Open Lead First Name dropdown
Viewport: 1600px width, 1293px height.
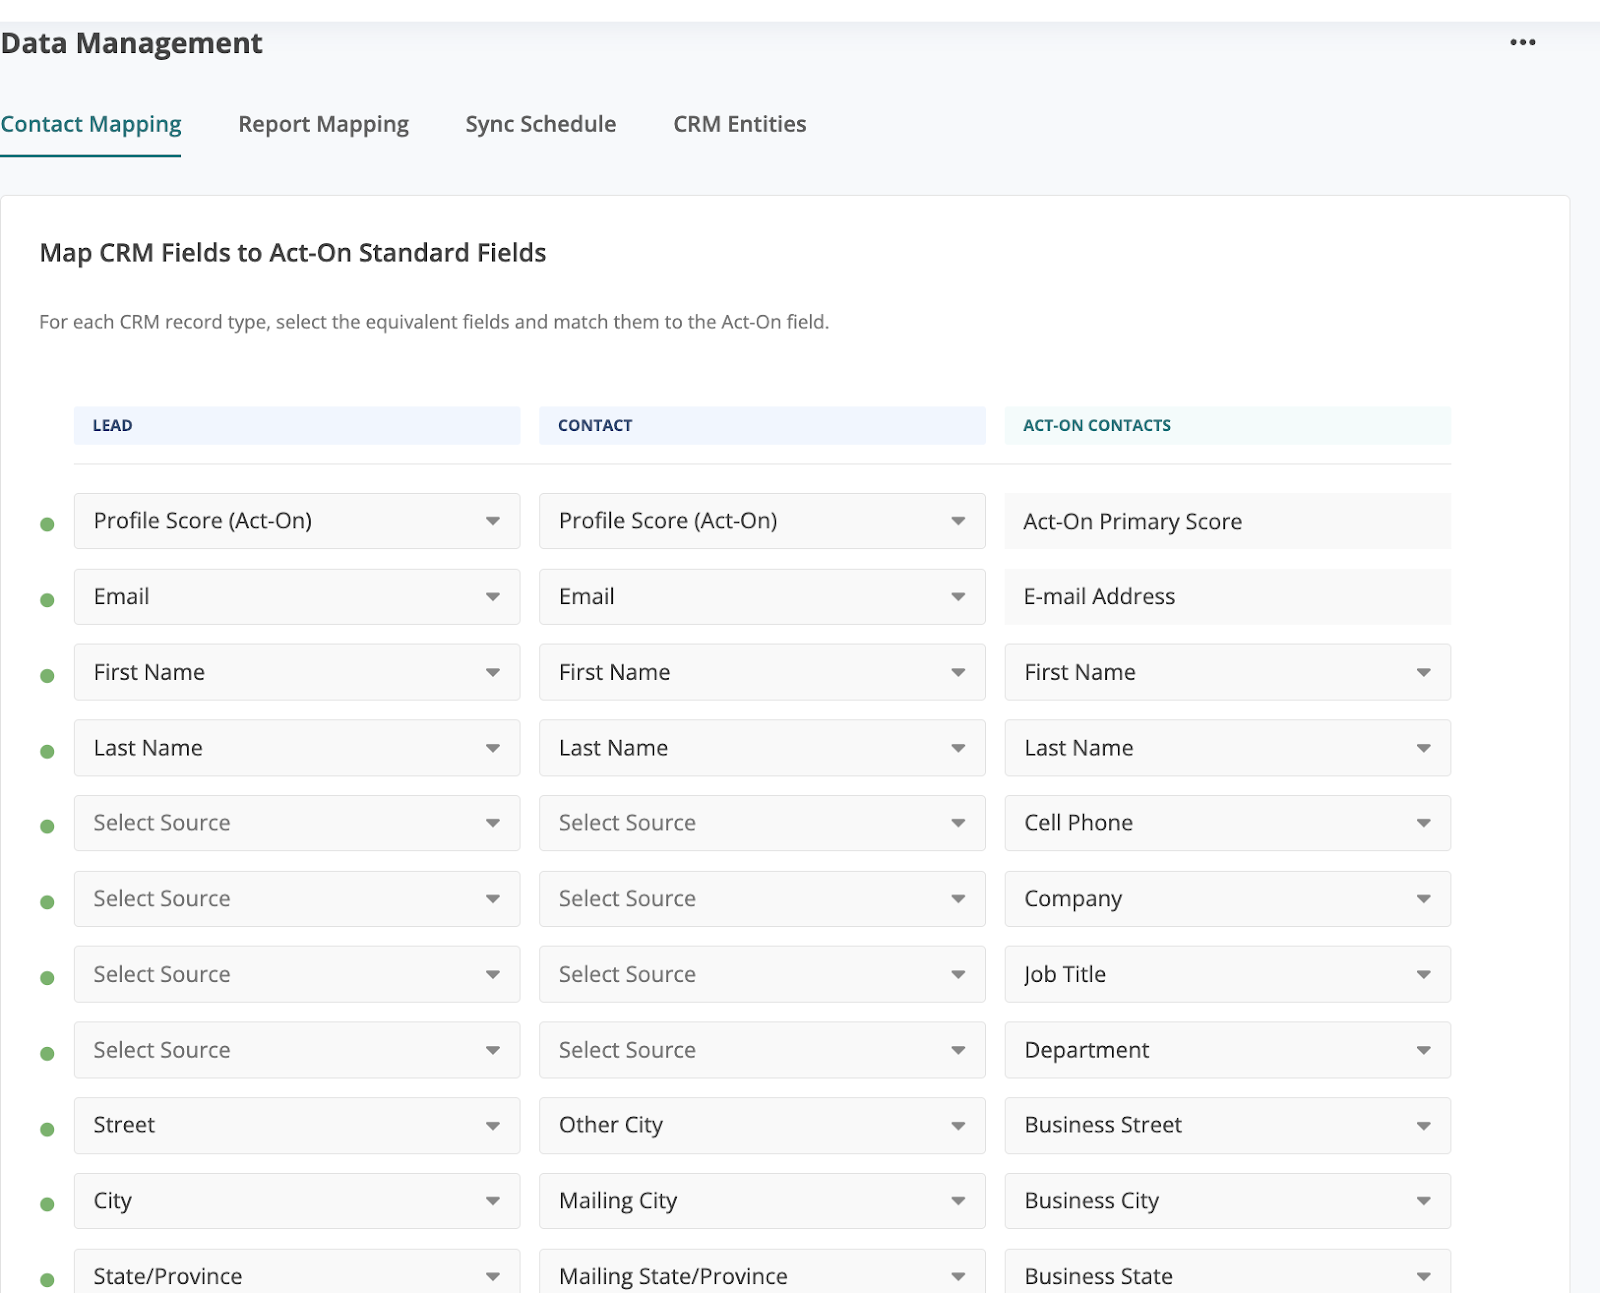click(297, 672)
